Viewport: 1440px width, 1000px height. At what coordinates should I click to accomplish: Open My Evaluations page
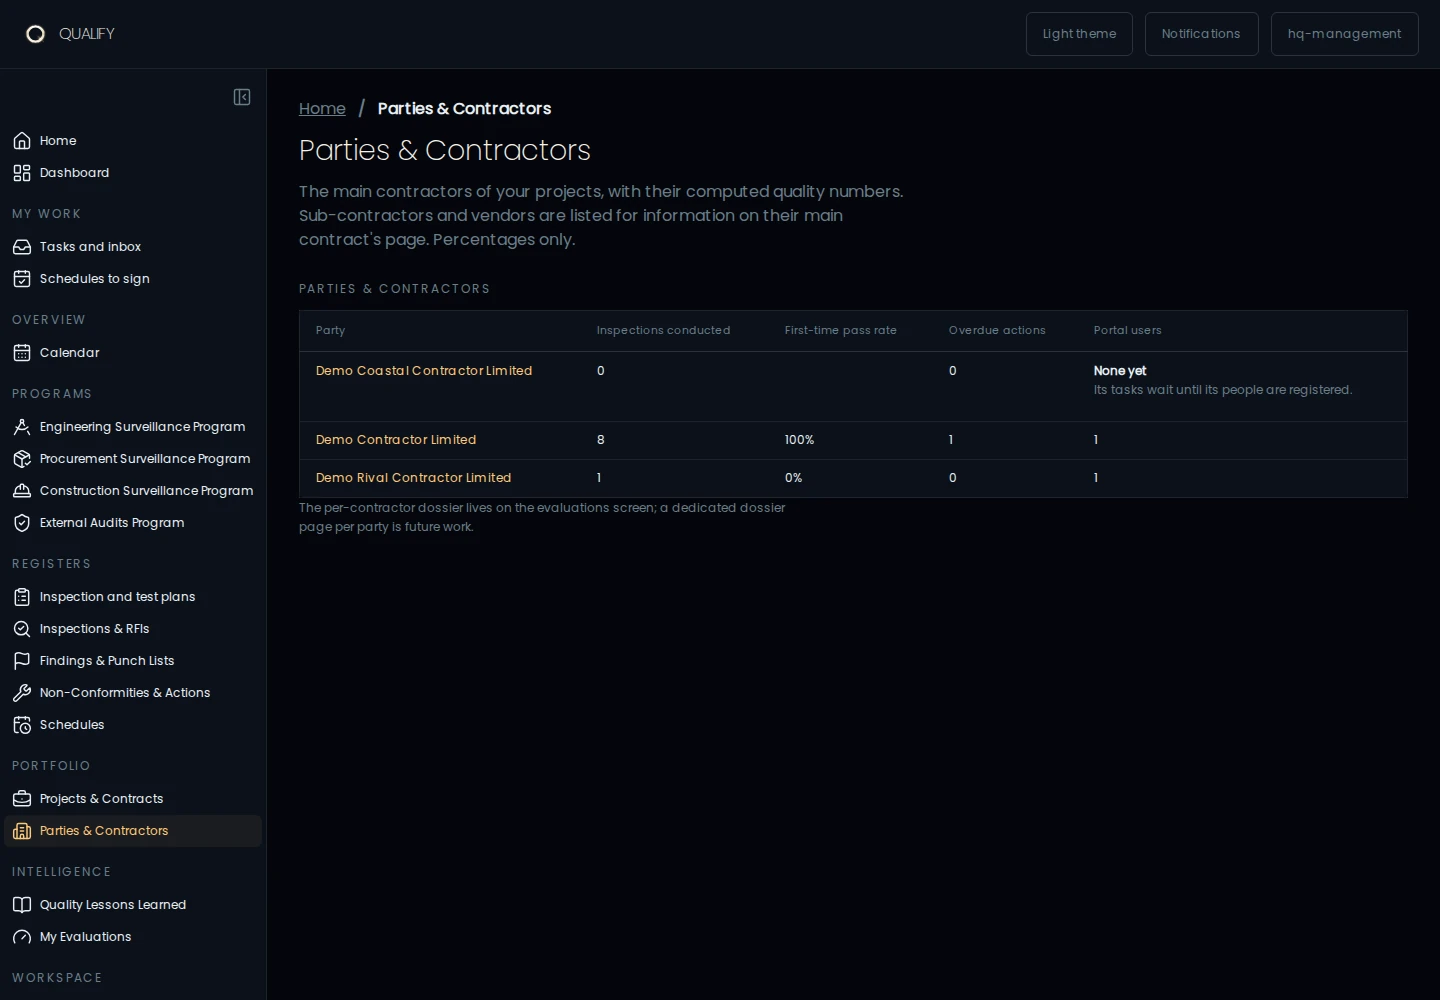[x=133, y=937]
